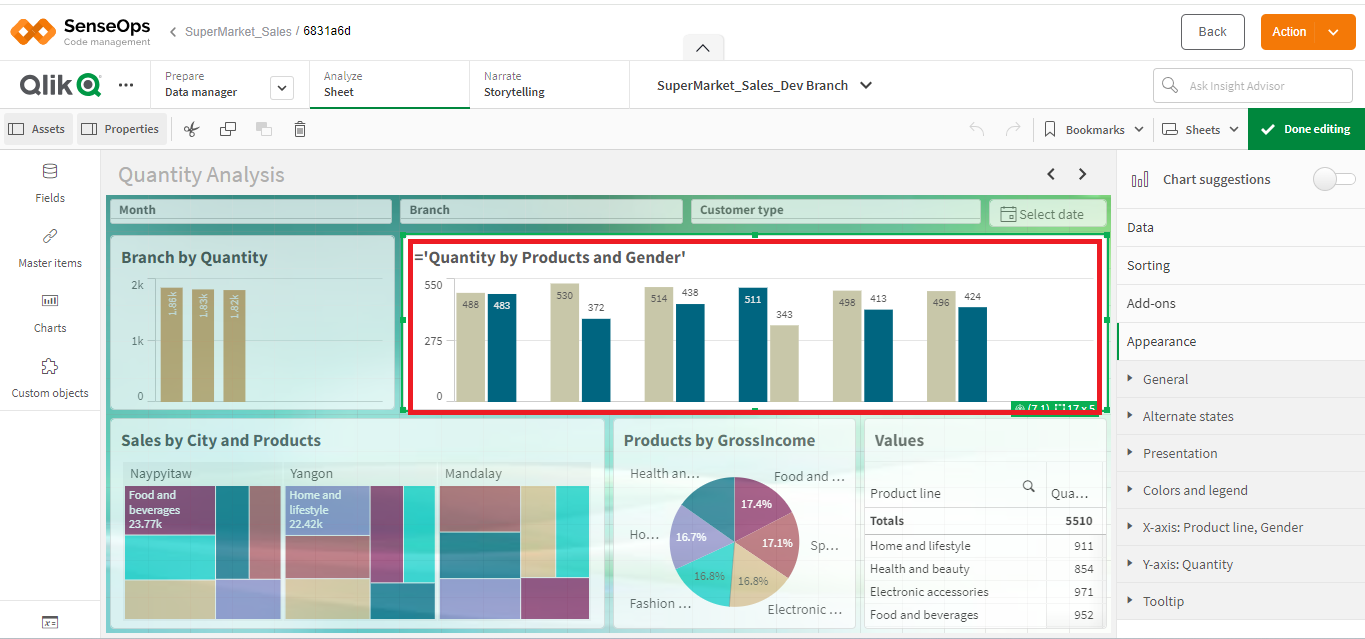
Task: Click the Done editing button
Action: tap(1306, 129)
